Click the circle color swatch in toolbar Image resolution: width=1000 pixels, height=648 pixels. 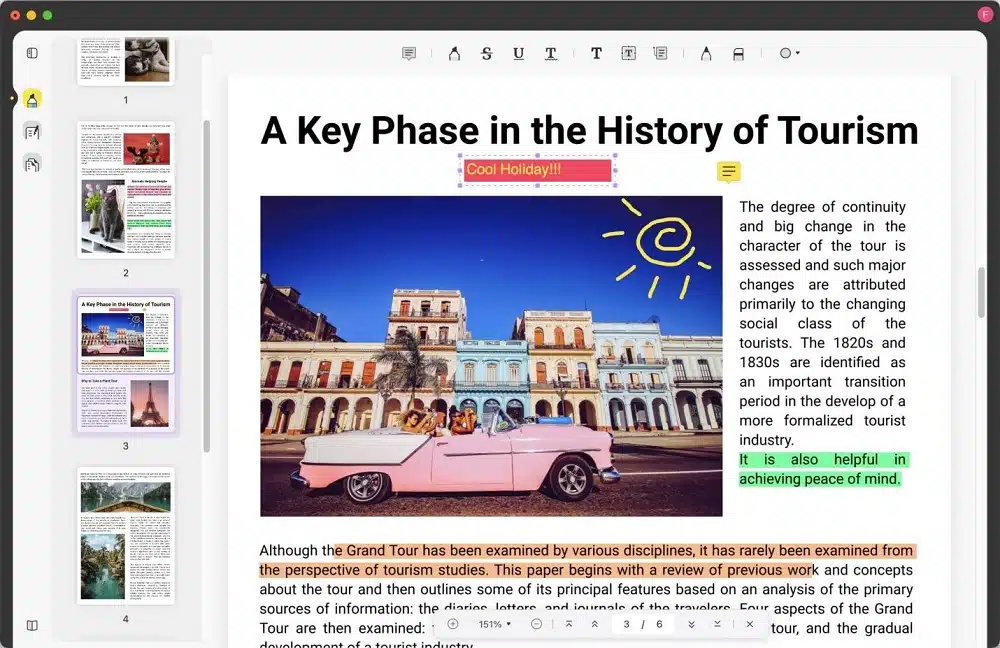coord(785,53)
